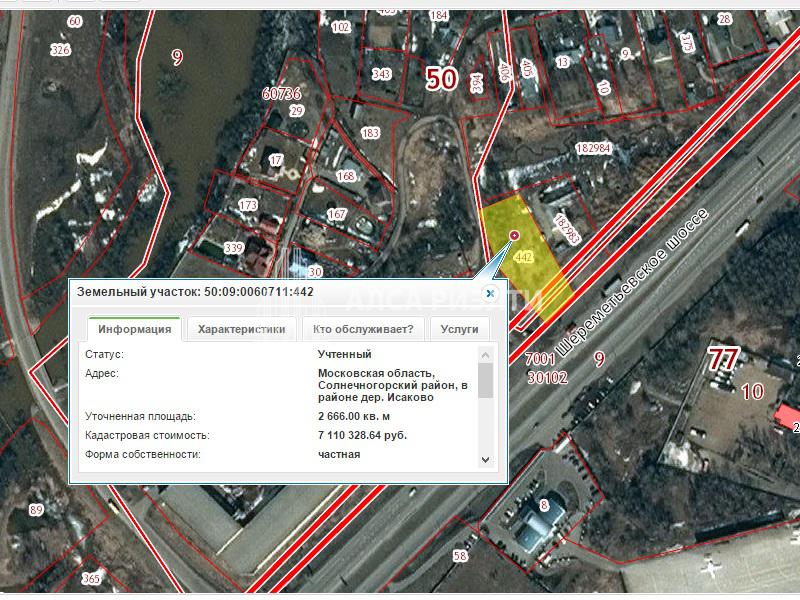Click parcel label 60
The width and height of the screenshot is (800, 600).
click(74, 21)
